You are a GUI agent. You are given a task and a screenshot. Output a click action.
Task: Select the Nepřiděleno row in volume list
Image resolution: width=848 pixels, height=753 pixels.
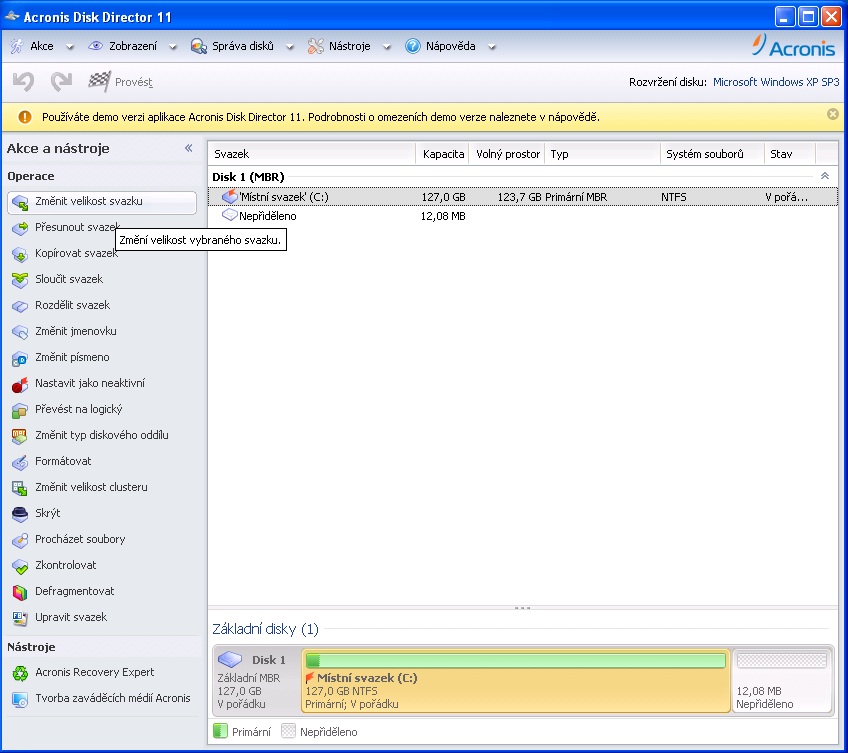(523, 216)
